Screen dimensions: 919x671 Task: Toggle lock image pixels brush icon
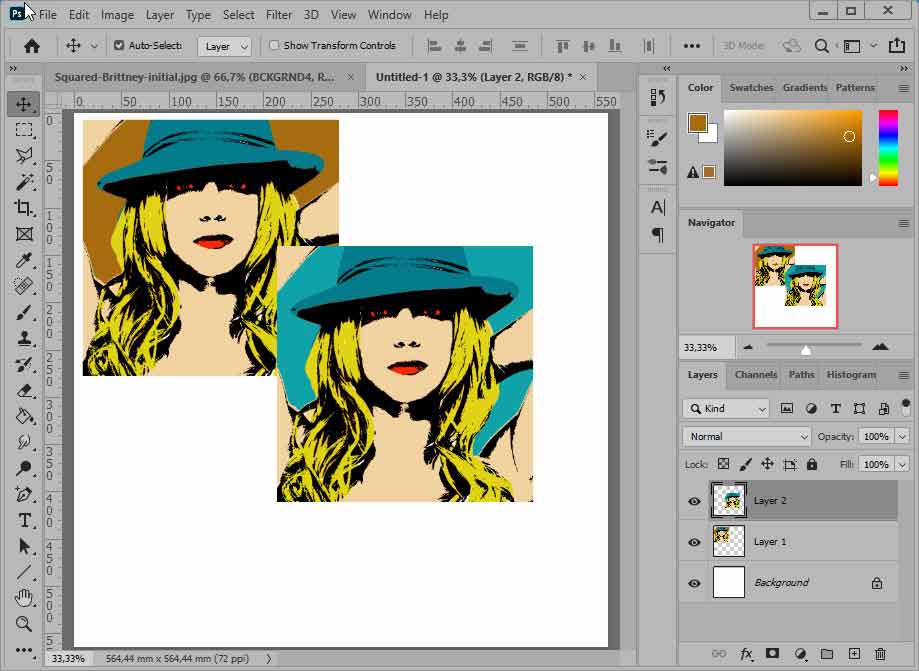746,464
